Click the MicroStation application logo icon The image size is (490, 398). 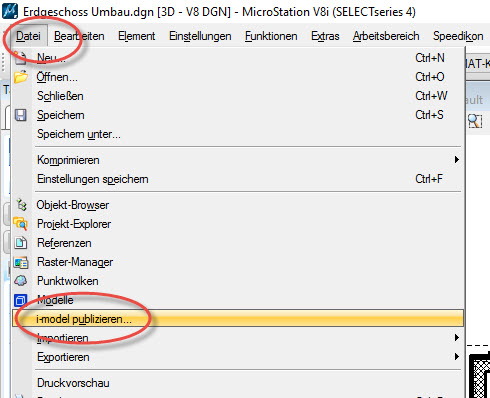(x=10, y=11)
